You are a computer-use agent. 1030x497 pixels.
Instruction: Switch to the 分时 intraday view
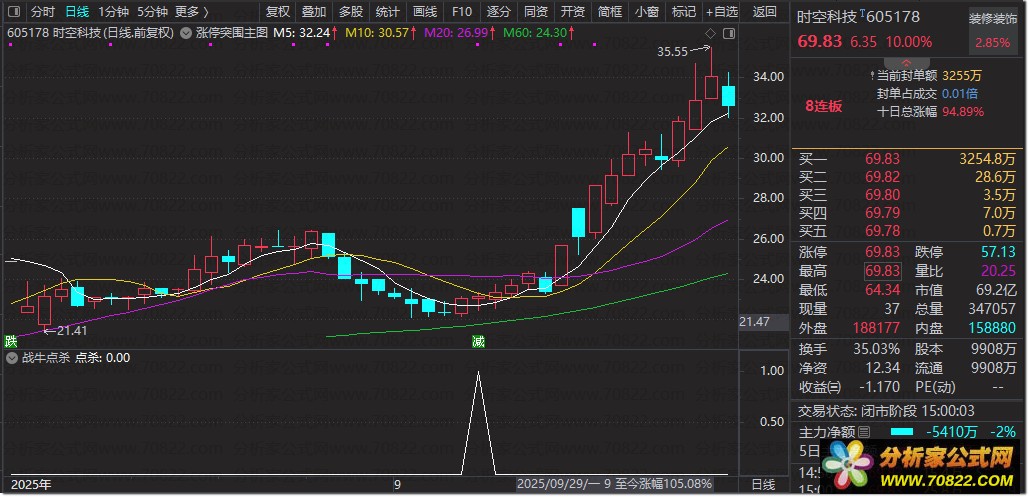(x=42, y=12)
